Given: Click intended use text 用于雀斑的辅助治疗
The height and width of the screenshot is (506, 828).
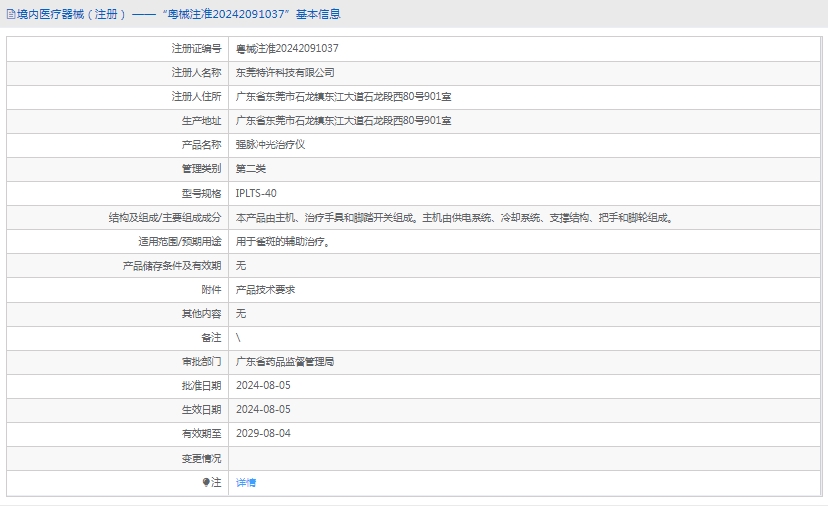Looking at the screenshot, I should 282,241.
